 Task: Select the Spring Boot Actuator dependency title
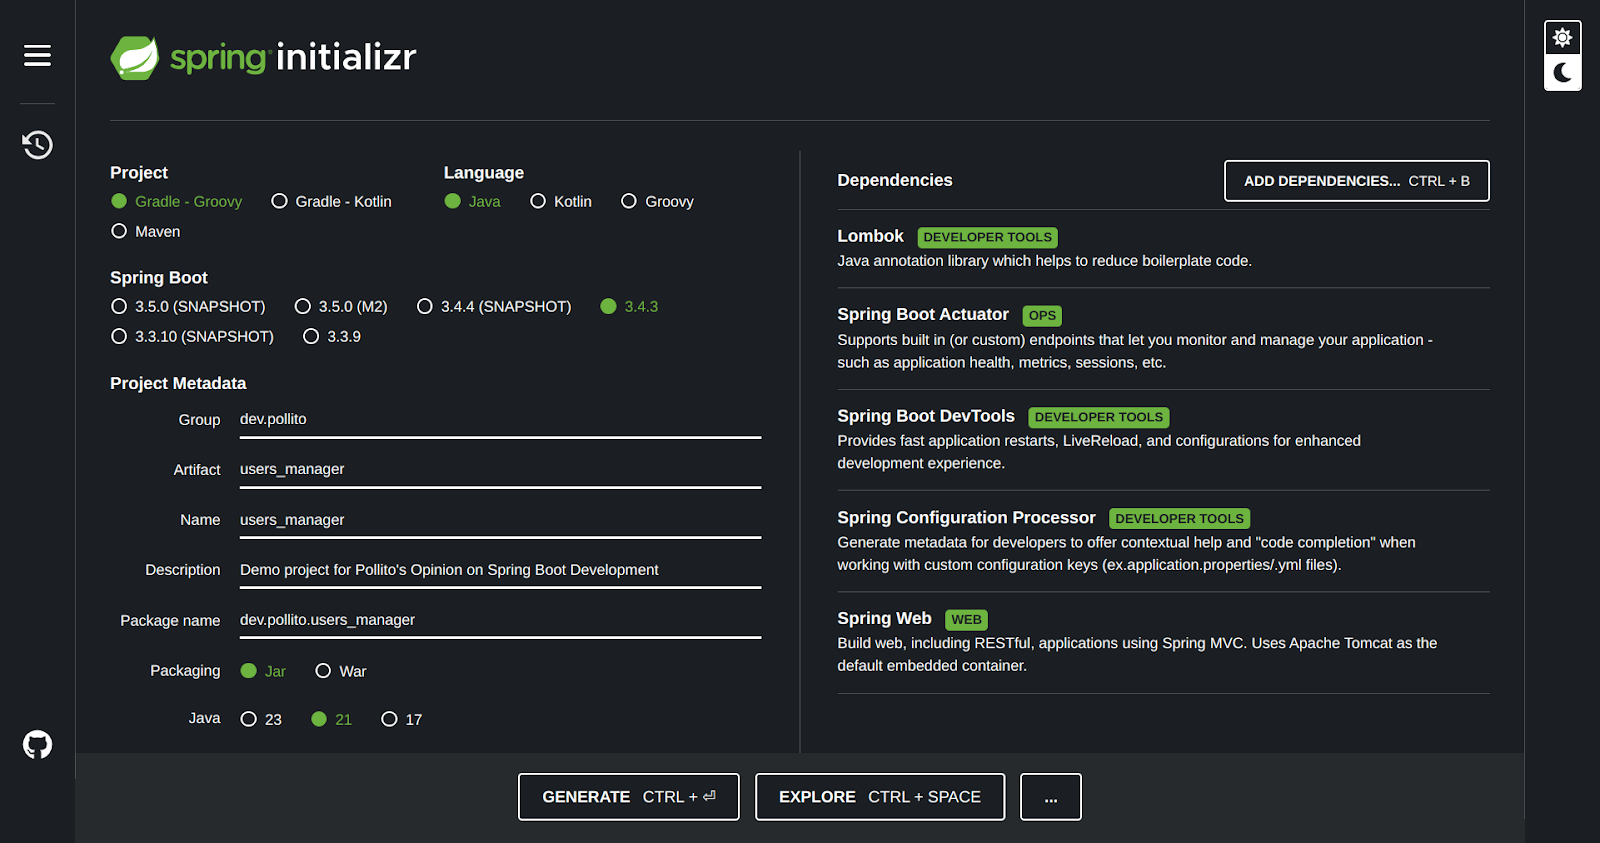point(923,314)
